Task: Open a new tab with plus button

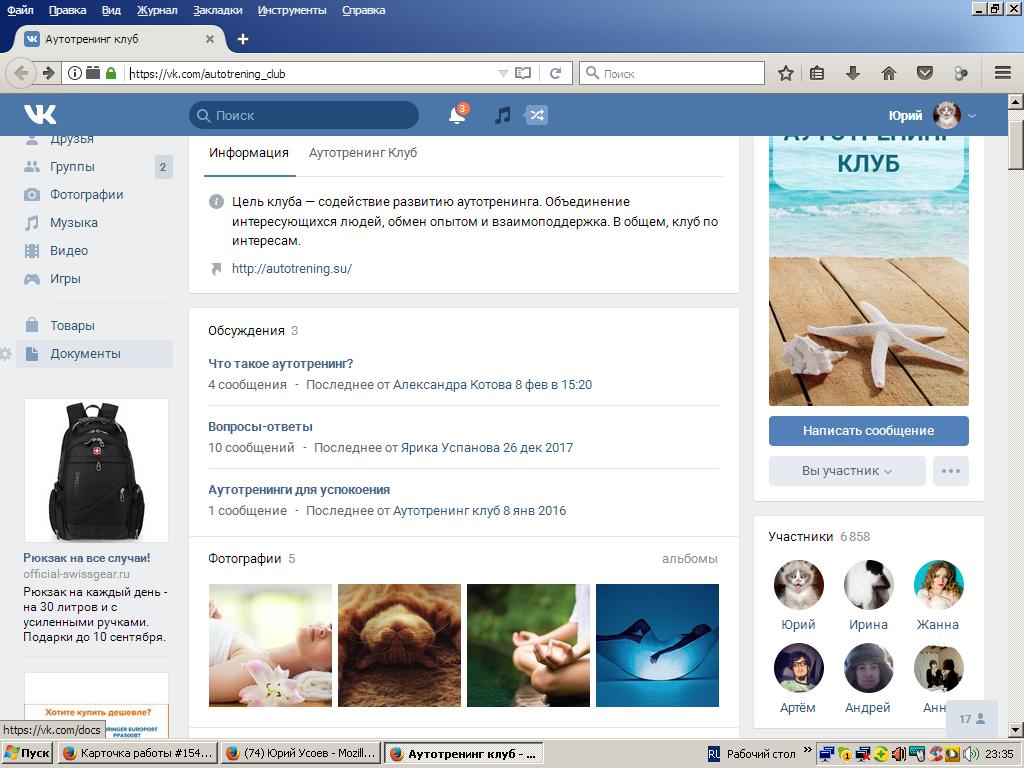Action: pyautogui.click(x=243, y=39)
